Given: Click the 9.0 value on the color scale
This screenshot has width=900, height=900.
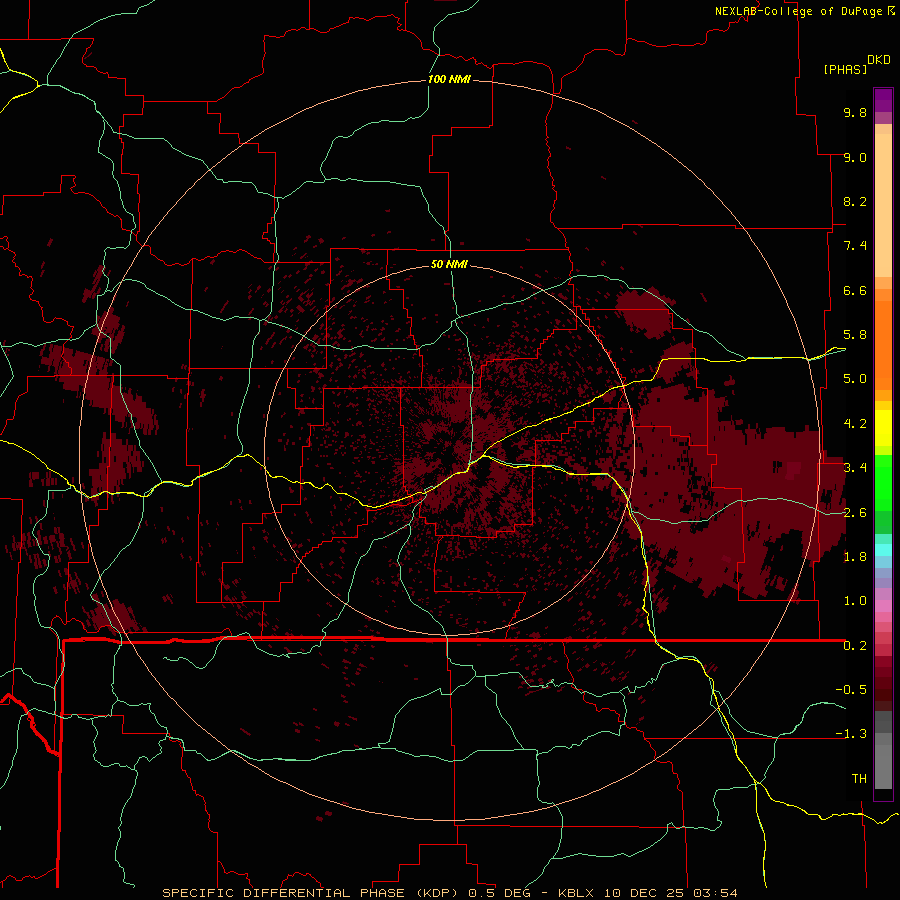Looking at the screenshot, I should coord(855,157).
